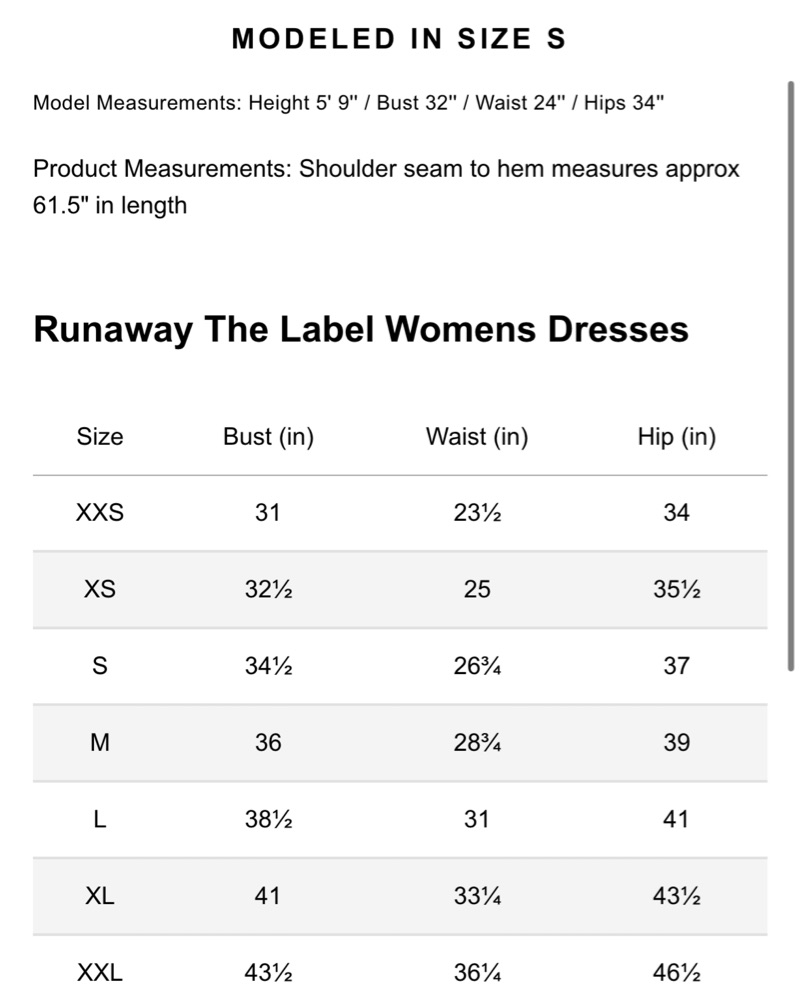Select the L size row label
Image resolution: width=801 pixels, height=1000 pixels.
tap(100, 819)
